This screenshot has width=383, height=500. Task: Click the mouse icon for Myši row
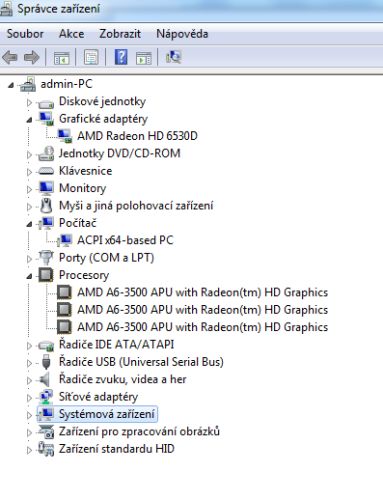tap(46, 206)
